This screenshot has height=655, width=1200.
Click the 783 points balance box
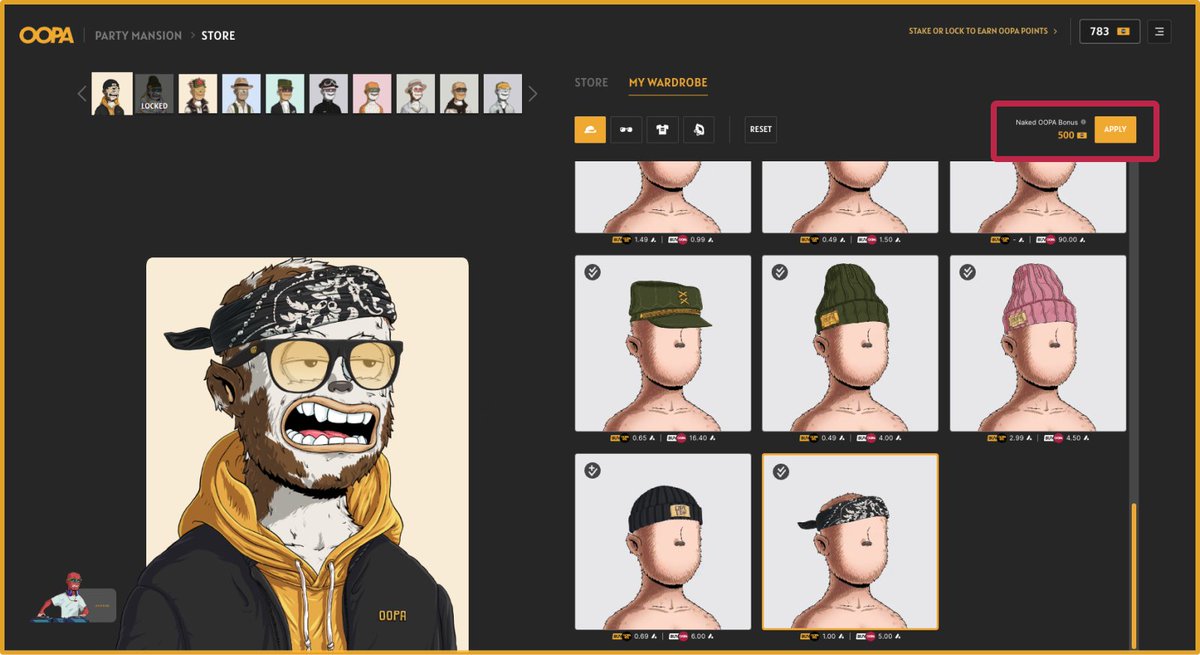click(1109, 32)
